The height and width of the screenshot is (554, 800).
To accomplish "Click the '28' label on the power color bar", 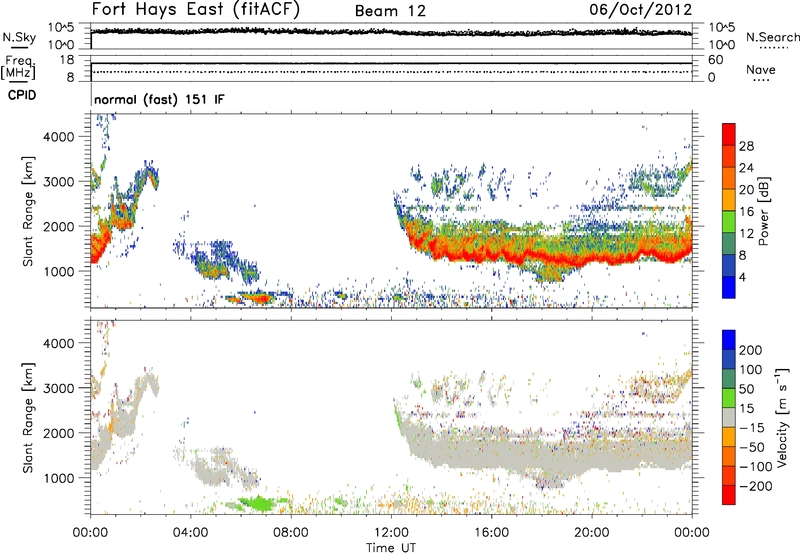I will click(746, 146).
